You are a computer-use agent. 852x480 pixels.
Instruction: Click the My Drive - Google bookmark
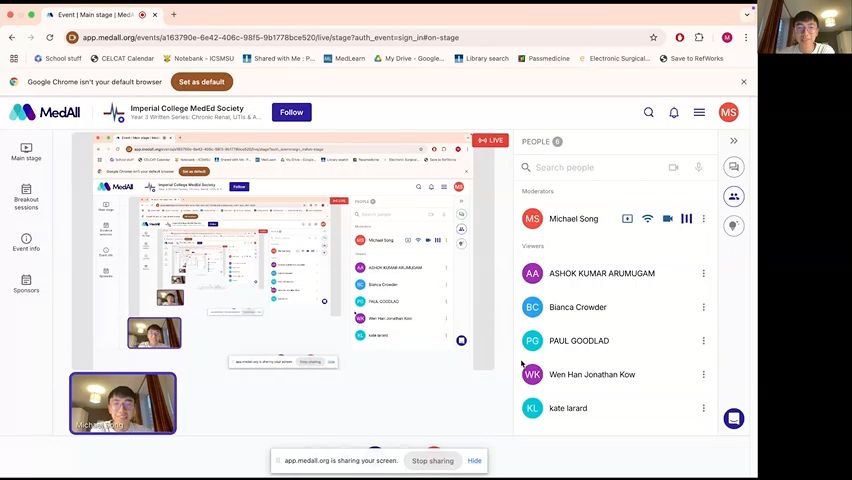click(409, 58)
